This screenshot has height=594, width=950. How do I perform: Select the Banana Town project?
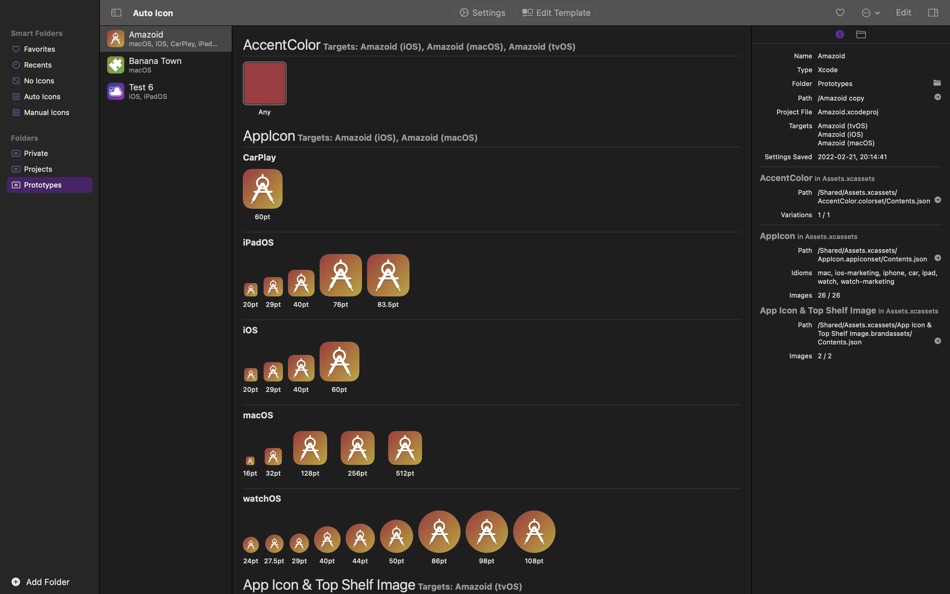[x=165, y=65]
